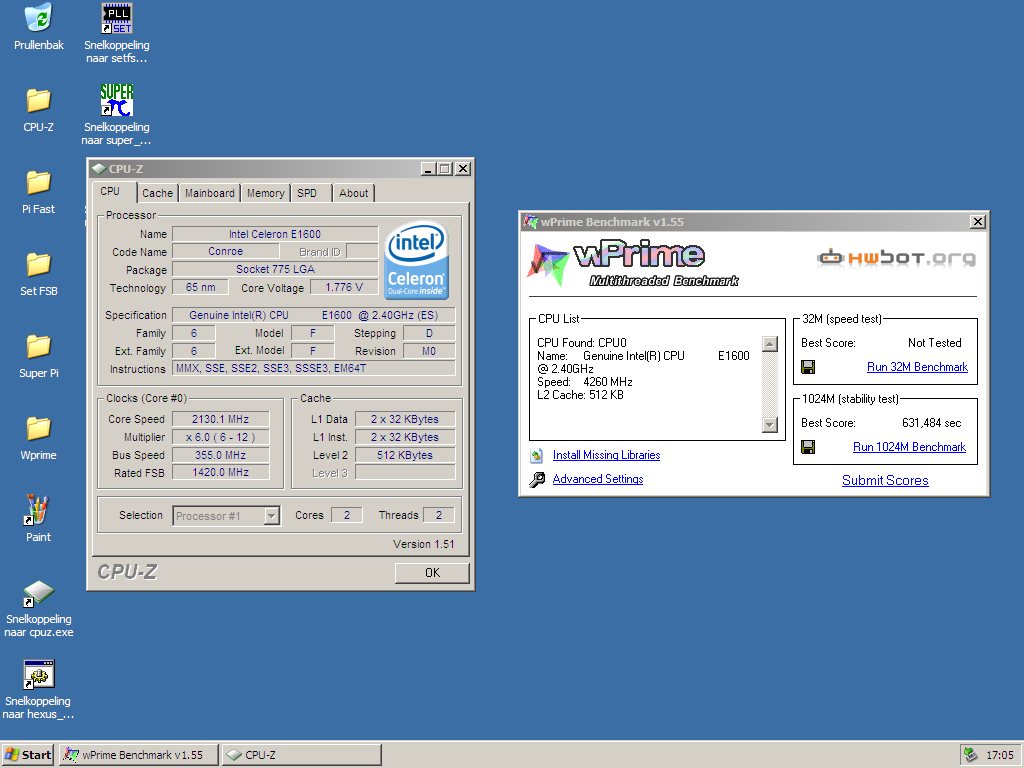This screenshot has height=768, width=1024.
Task: Click the Name field 'Intel Celeron E1600'
Action: tap(275, 234)
